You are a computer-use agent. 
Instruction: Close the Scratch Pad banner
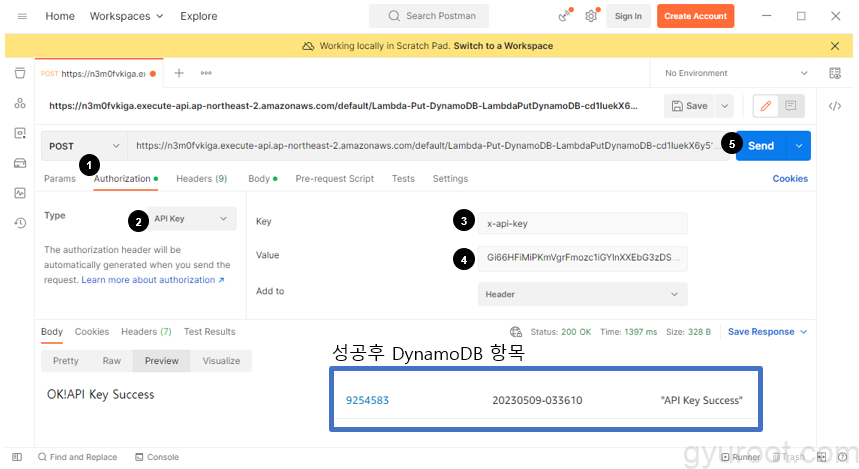tap(835, 46)
